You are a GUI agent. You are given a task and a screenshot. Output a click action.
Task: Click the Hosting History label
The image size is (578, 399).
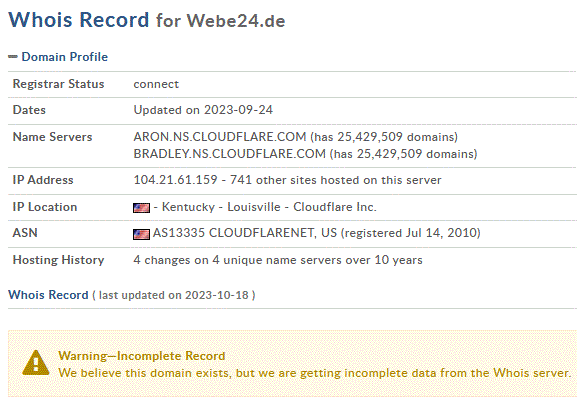59,260
